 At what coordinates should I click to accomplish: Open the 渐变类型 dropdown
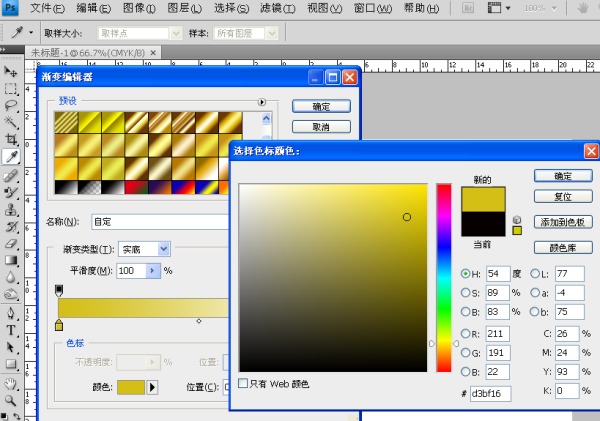coord(144,250)
